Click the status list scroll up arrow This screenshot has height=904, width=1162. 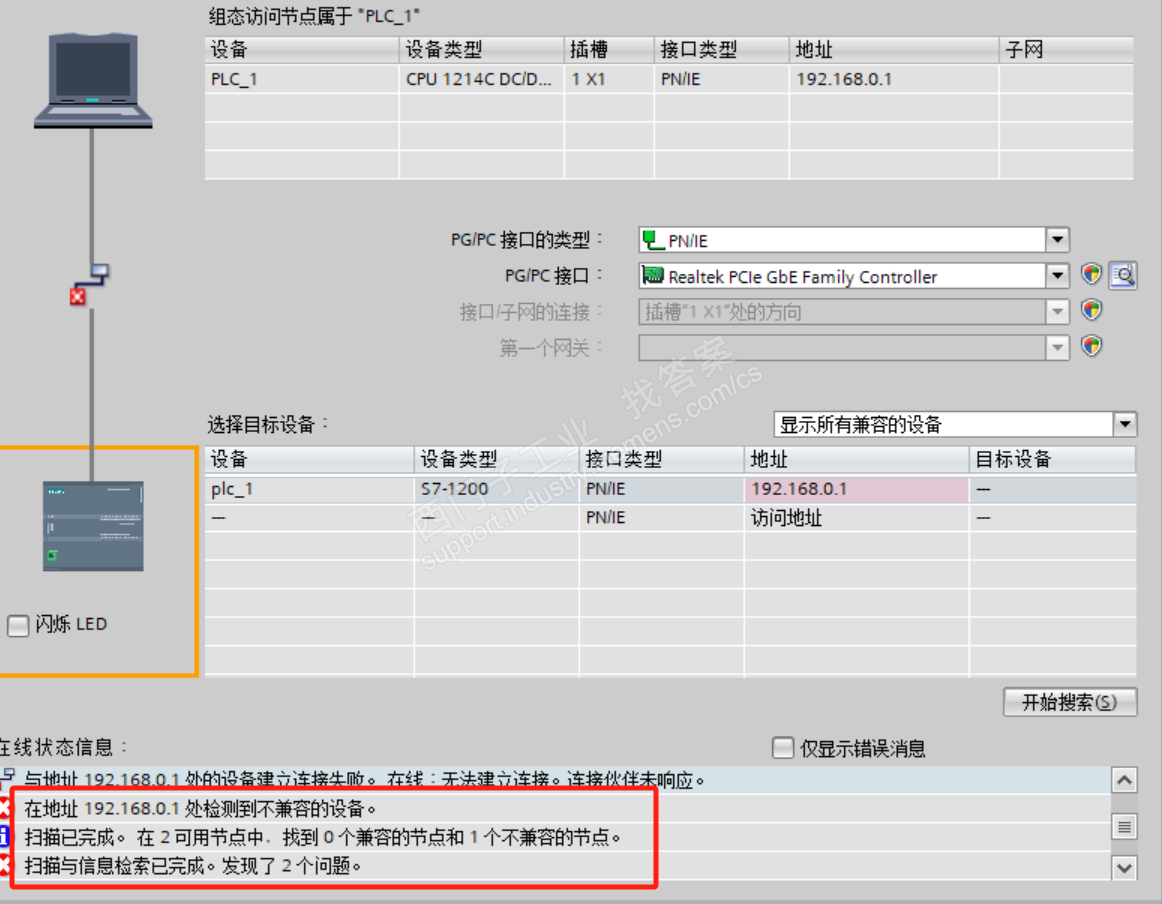click(1124, 780)
